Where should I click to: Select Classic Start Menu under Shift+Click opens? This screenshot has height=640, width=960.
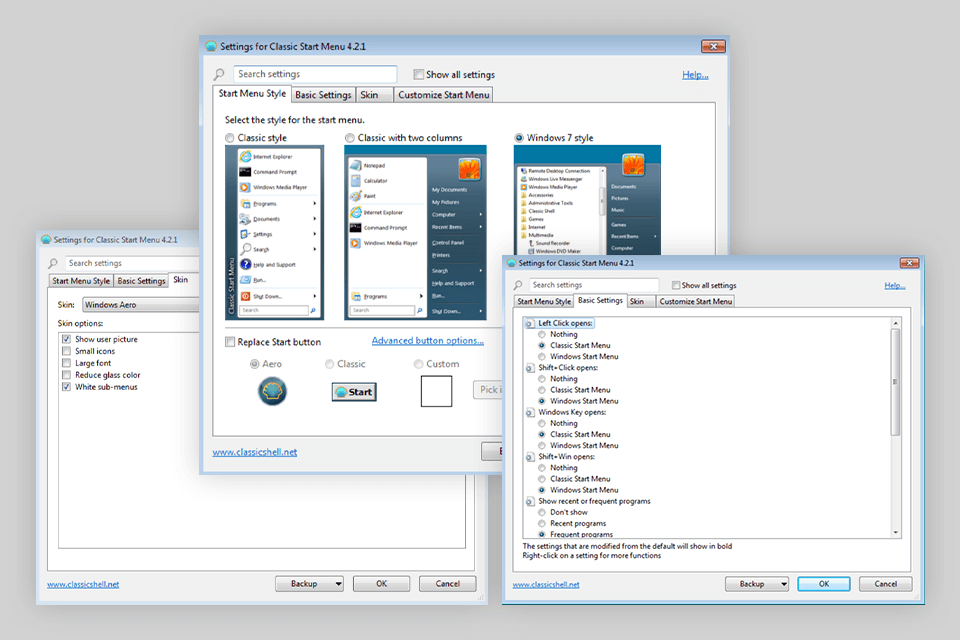542,390
